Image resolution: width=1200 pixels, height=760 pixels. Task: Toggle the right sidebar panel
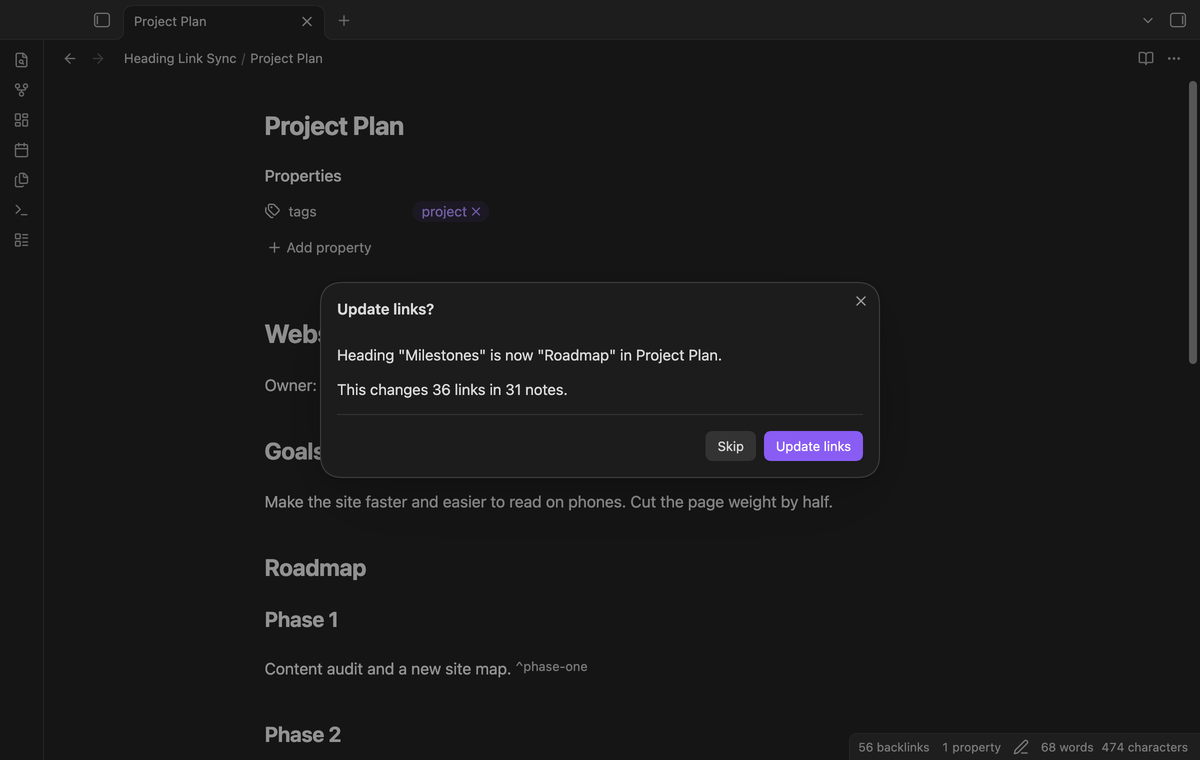click(1178, 20)
